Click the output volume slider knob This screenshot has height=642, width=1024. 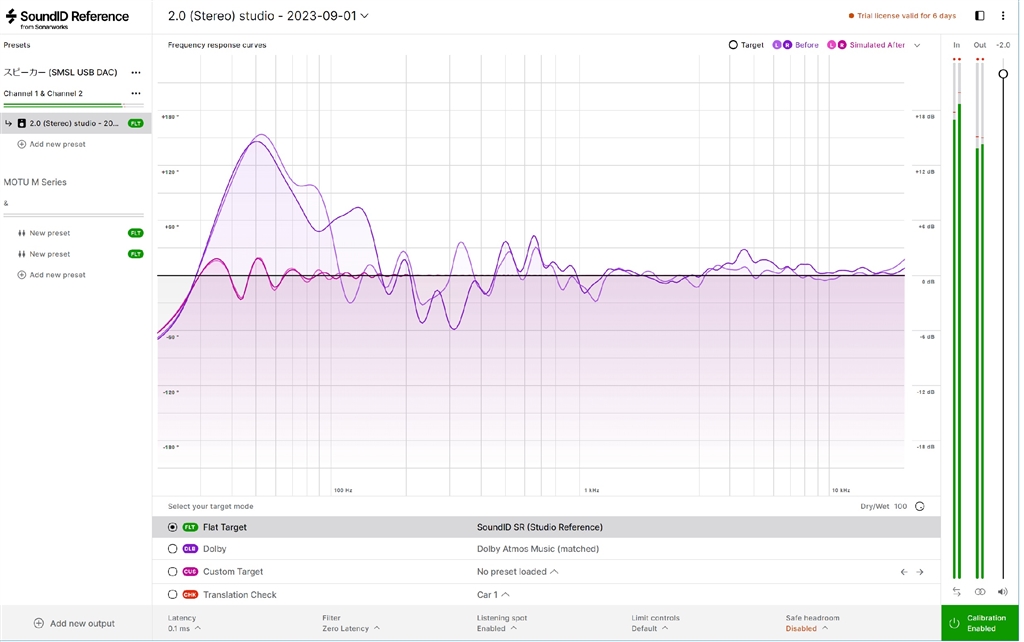tap(1003, 74)
